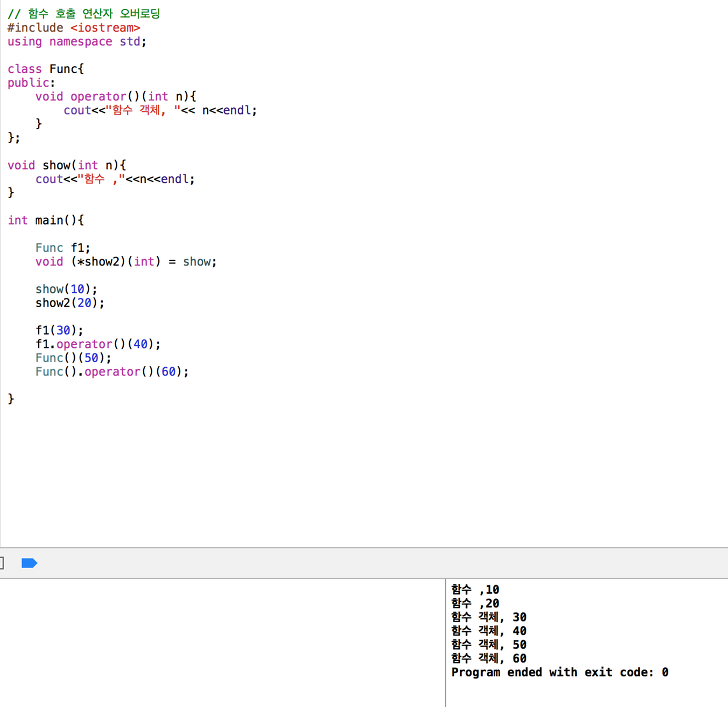Click the "f1(30);" call line
This screenshot has width=728, height=707.
59,331
